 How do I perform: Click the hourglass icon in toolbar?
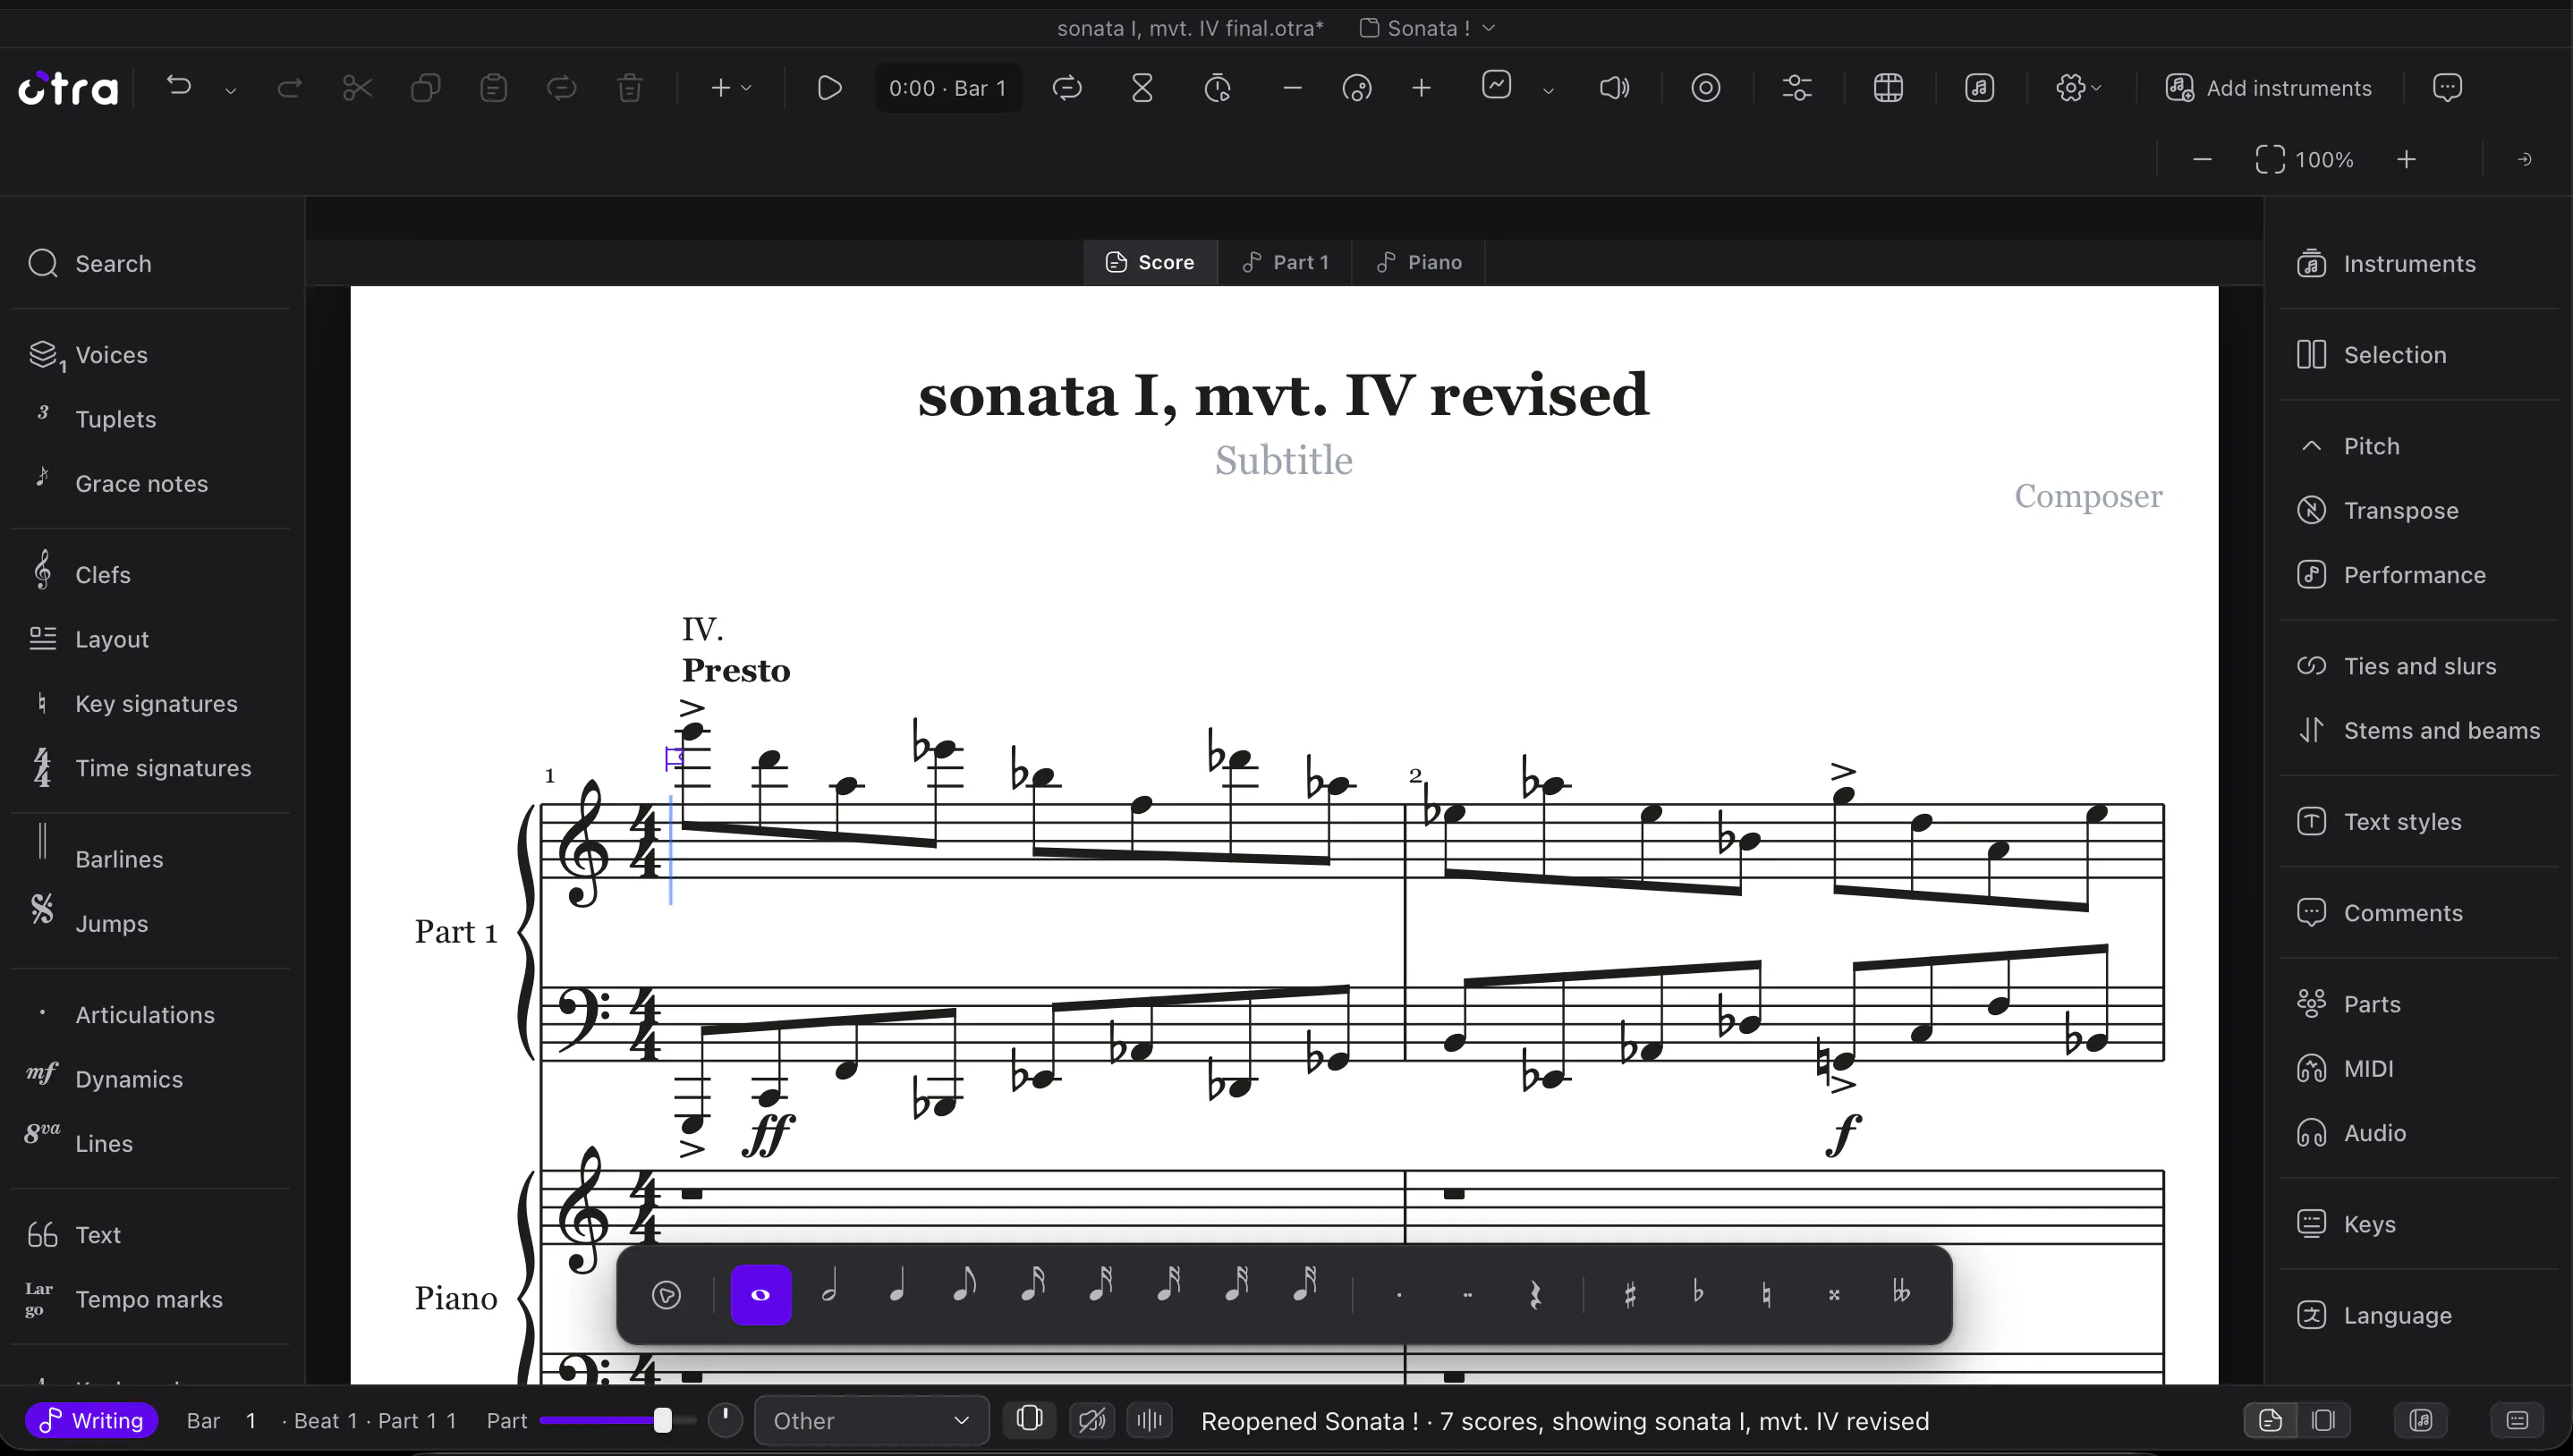pyautogui.click(x=1142, y=88)
